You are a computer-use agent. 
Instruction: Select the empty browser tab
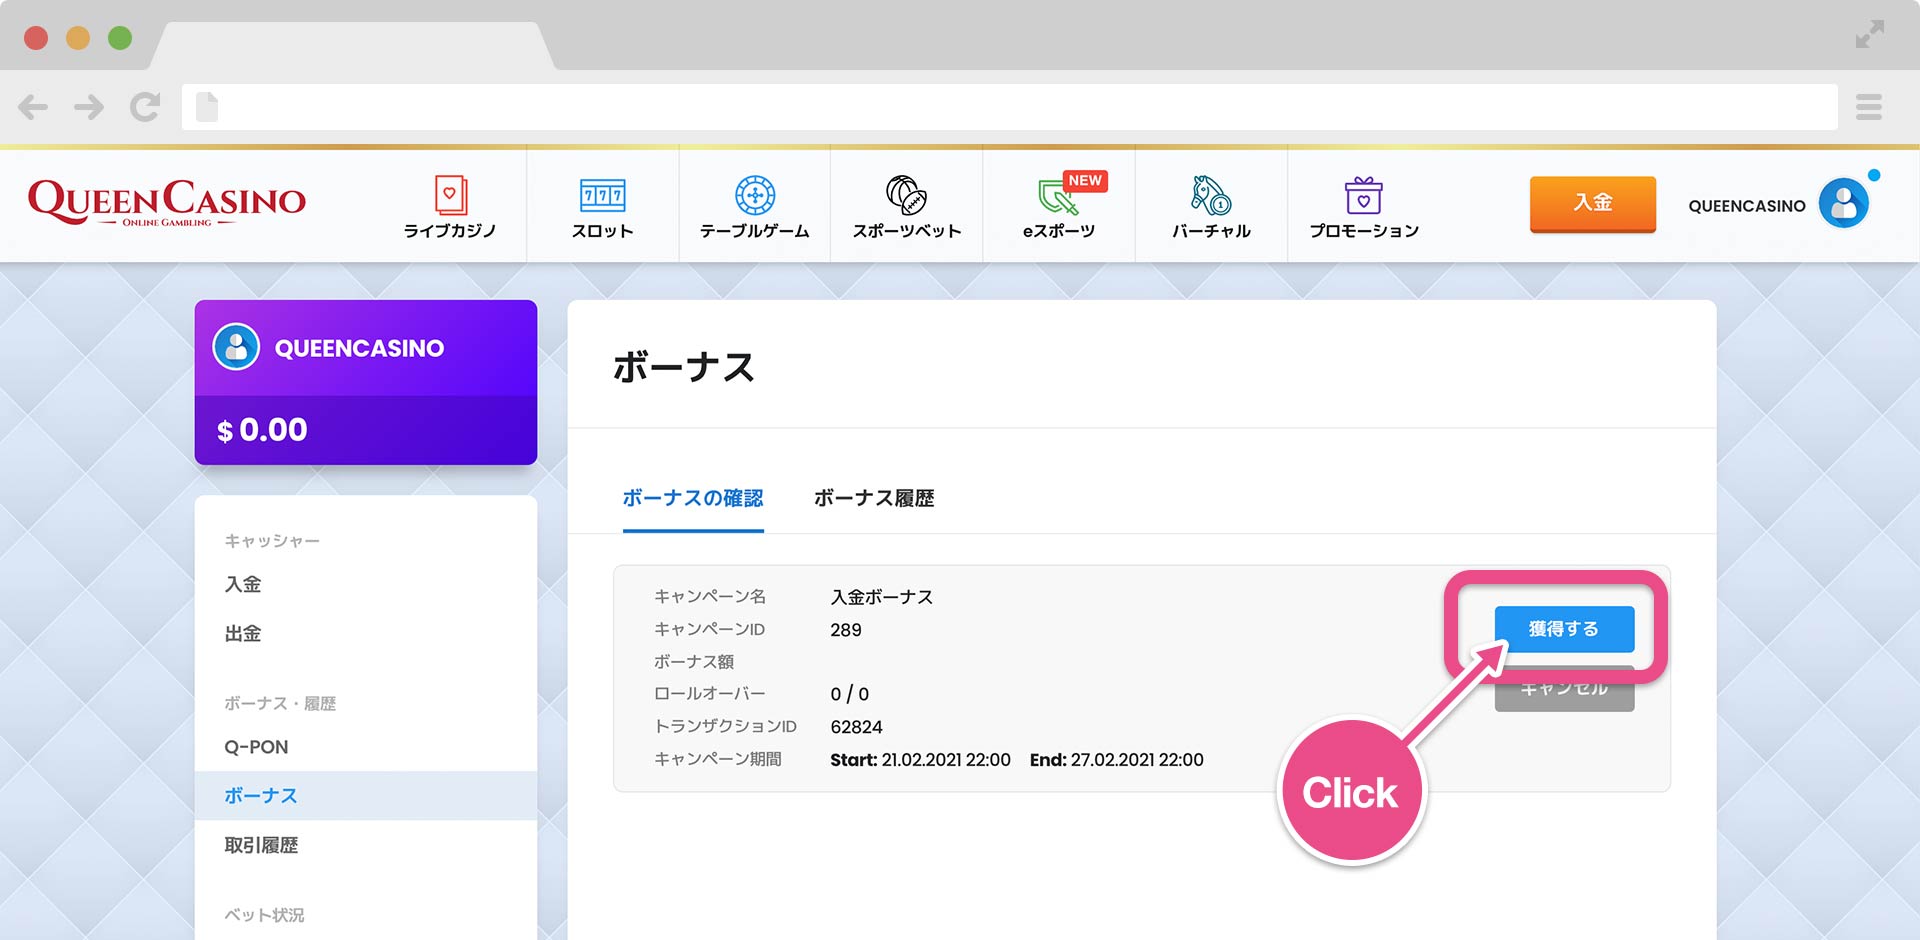tap(352, 45)
